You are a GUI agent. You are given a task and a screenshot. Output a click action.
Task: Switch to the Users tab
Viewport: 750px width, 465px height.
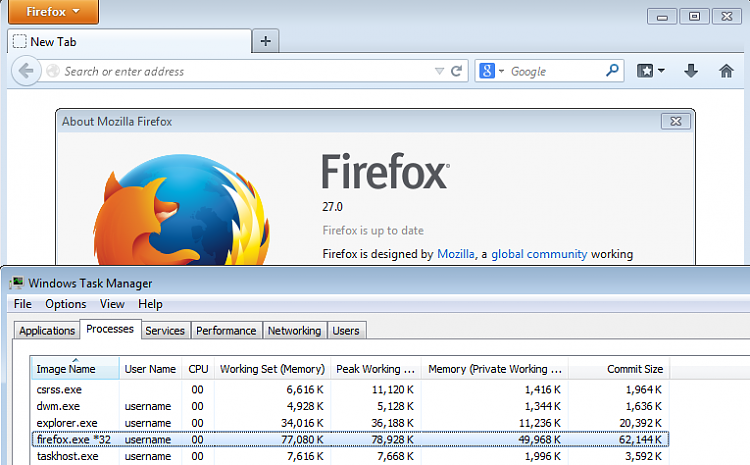coord(346,331)
